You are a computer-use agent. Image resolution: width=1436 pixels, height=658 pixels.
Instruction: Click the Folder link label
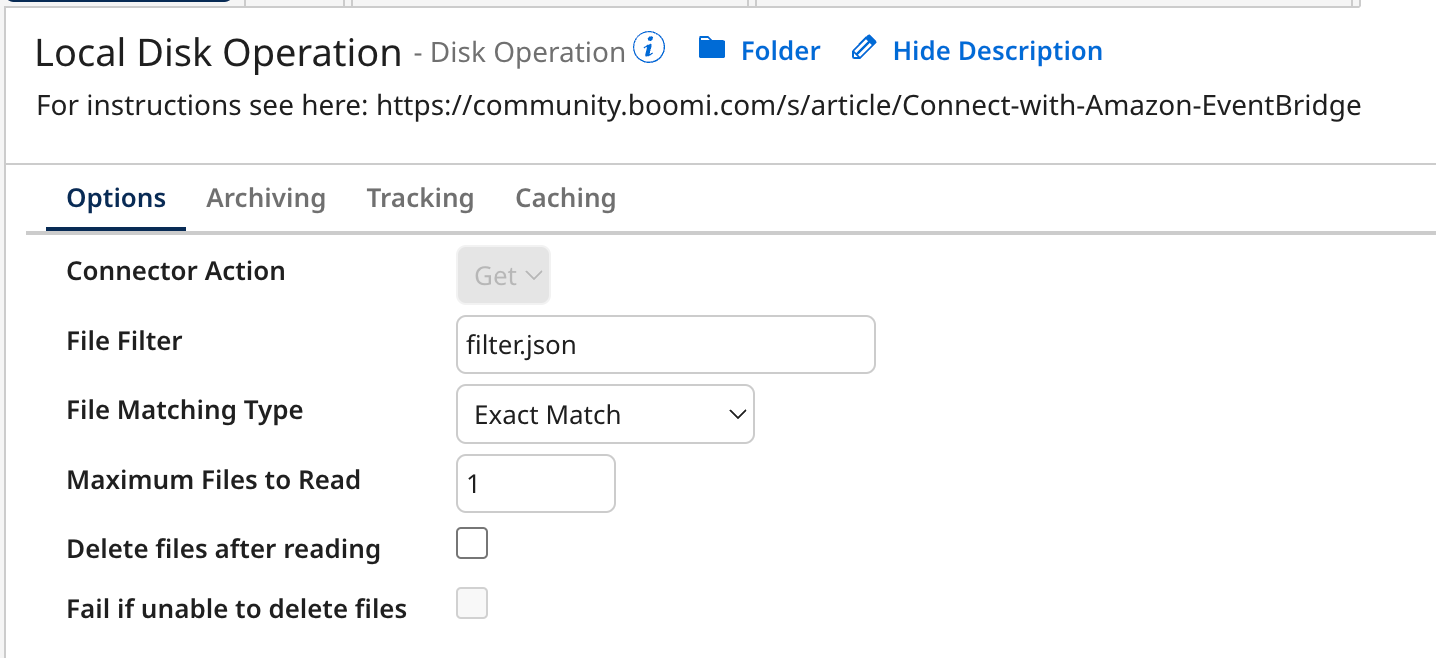pyautogui.click(x=780, y=50)
